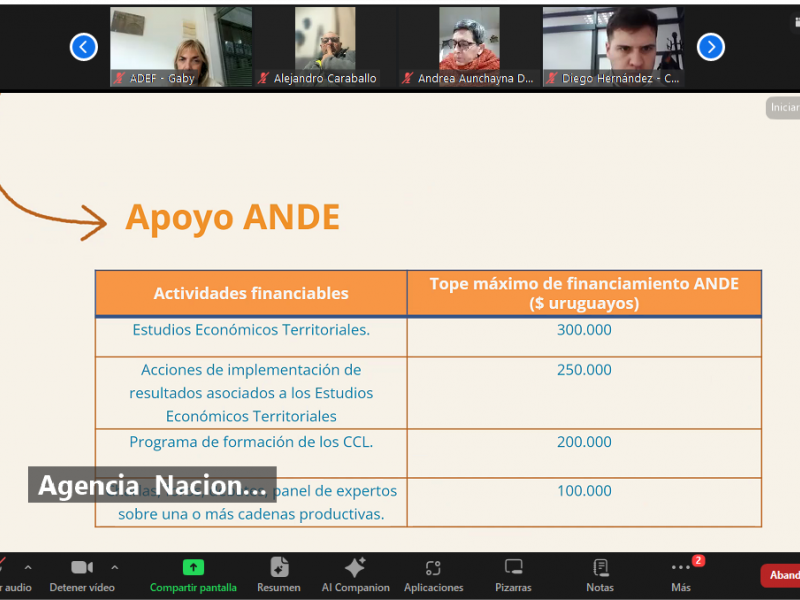Image resolution: width=800 pixels, height=600 pixels.
Task: Click 'Actividades financiables' table header
Action: (x=251, y=293)
